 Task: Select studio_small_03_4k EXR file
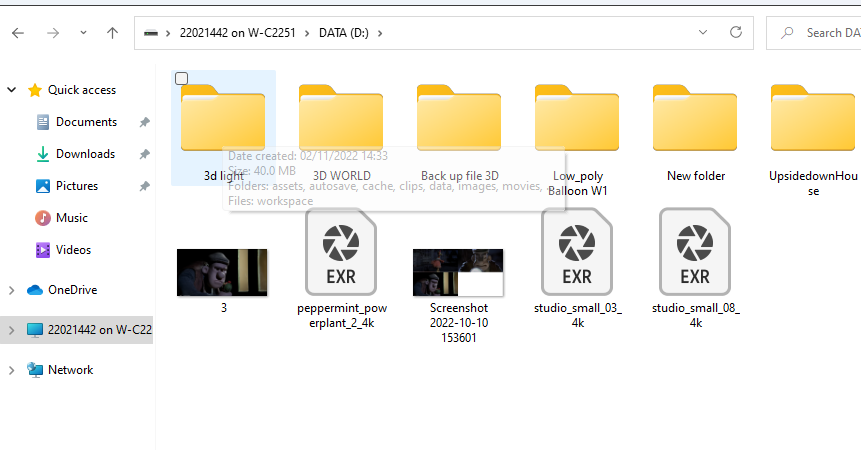point(577,252)
